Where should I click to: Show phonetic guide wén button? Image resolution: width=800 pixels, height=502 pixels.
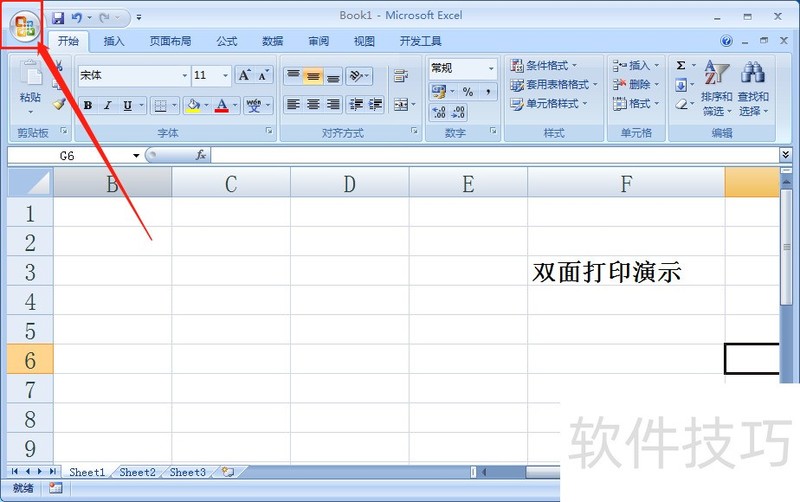[254, 106]
